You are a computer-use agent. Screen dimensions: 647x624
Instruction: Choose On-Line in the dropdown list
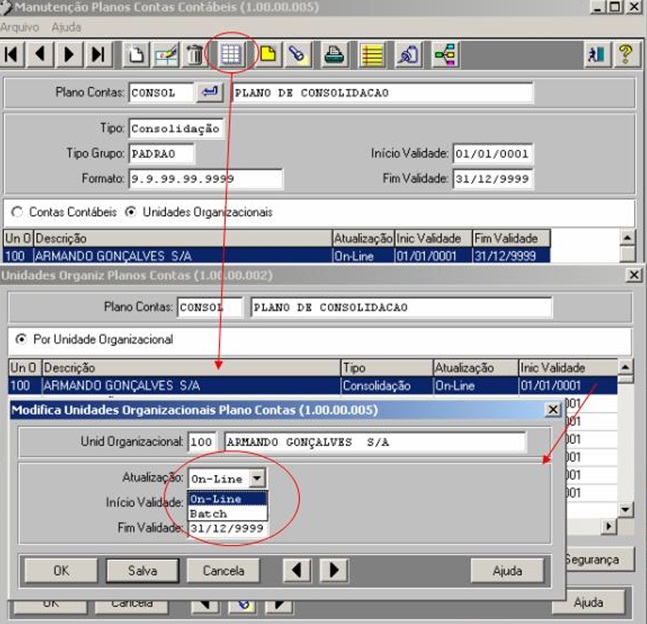pos(227,499)
